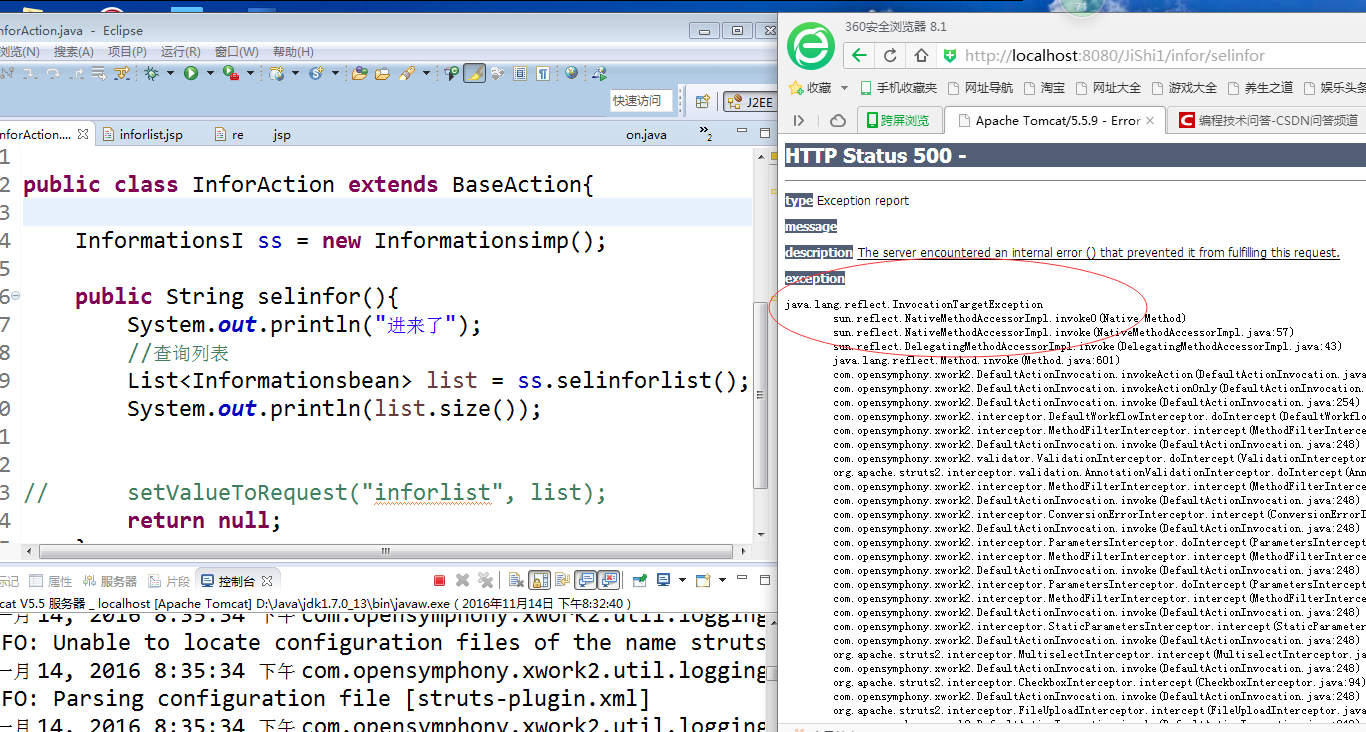Open the 淘宝 bookmark
This screenshot has height=732, width=1366.
pyautogui.click(x=1044, y=88)
